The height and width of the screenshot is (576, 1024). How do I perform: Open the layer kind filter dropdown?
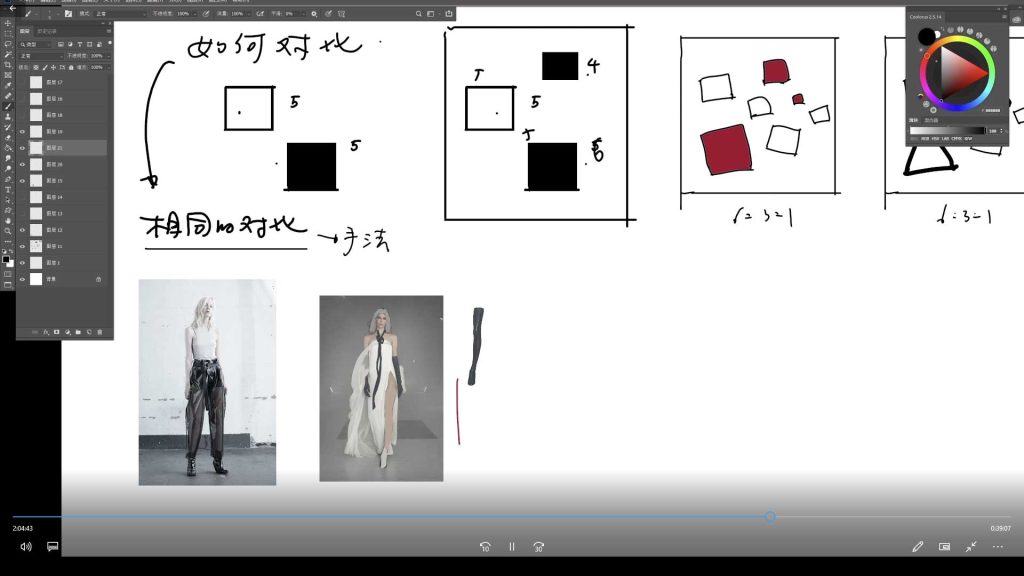36,44
